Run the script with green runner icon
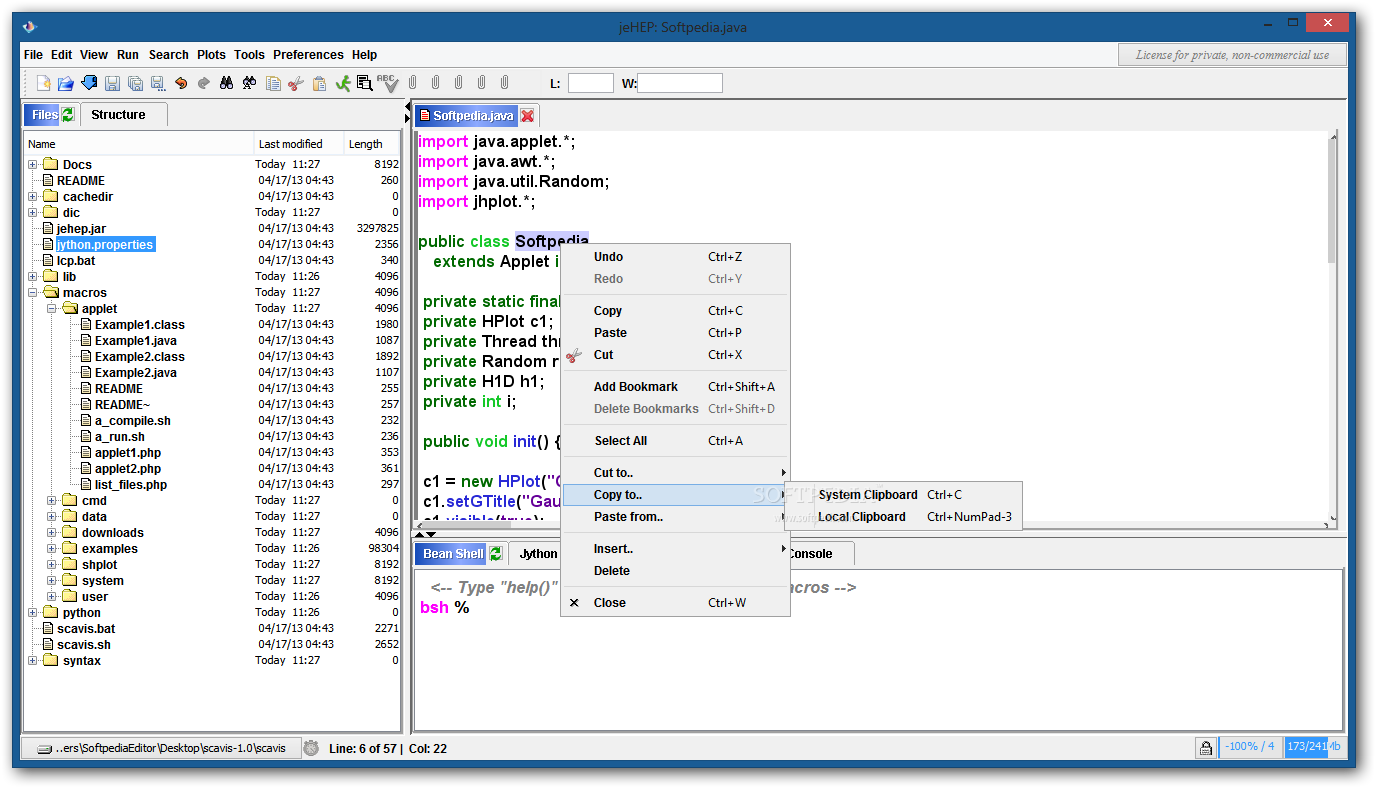 [x=342, y=83]
